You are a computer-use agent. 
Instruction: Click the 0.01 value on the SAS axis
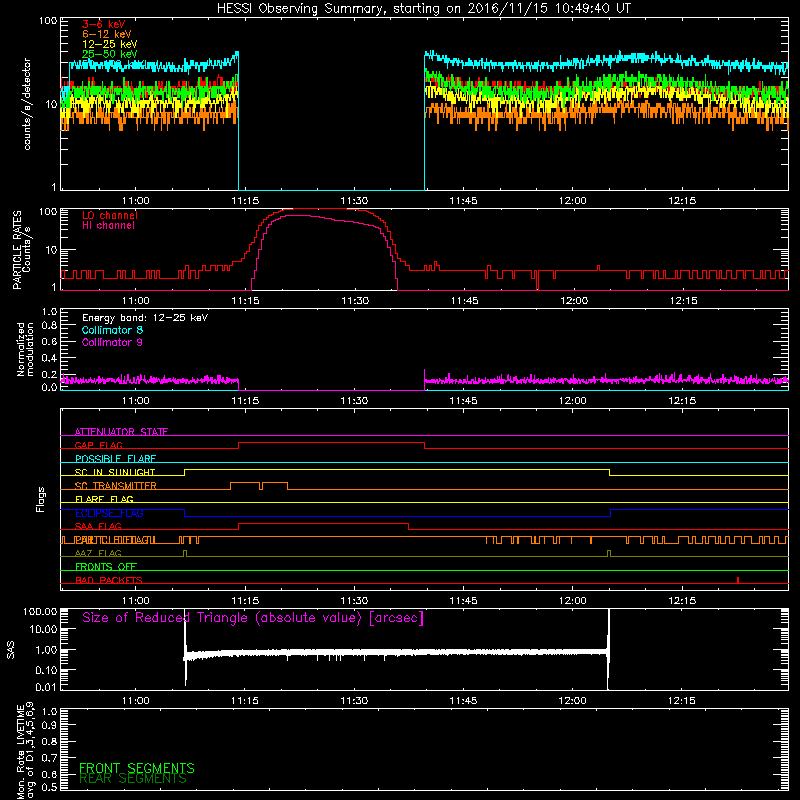(46, 687)
